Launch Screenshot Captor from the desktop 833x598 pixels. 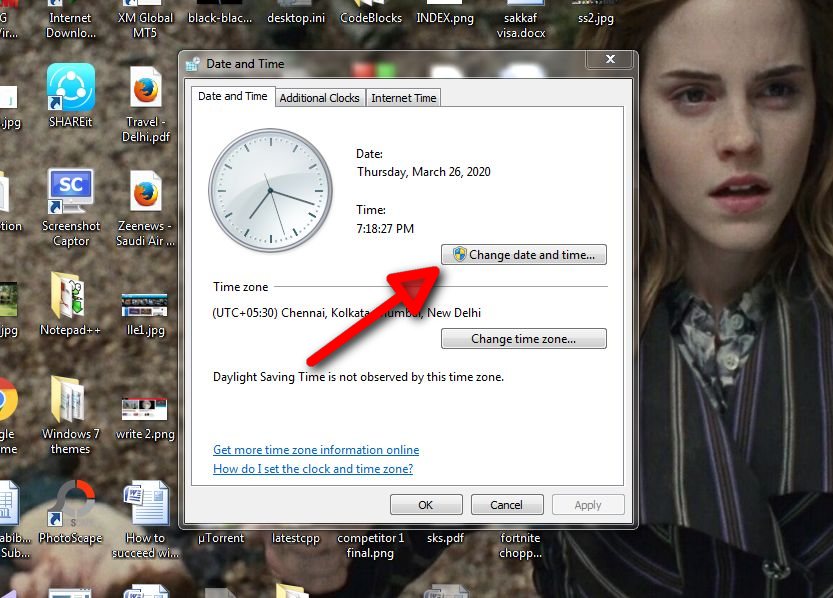click(71, 191)
